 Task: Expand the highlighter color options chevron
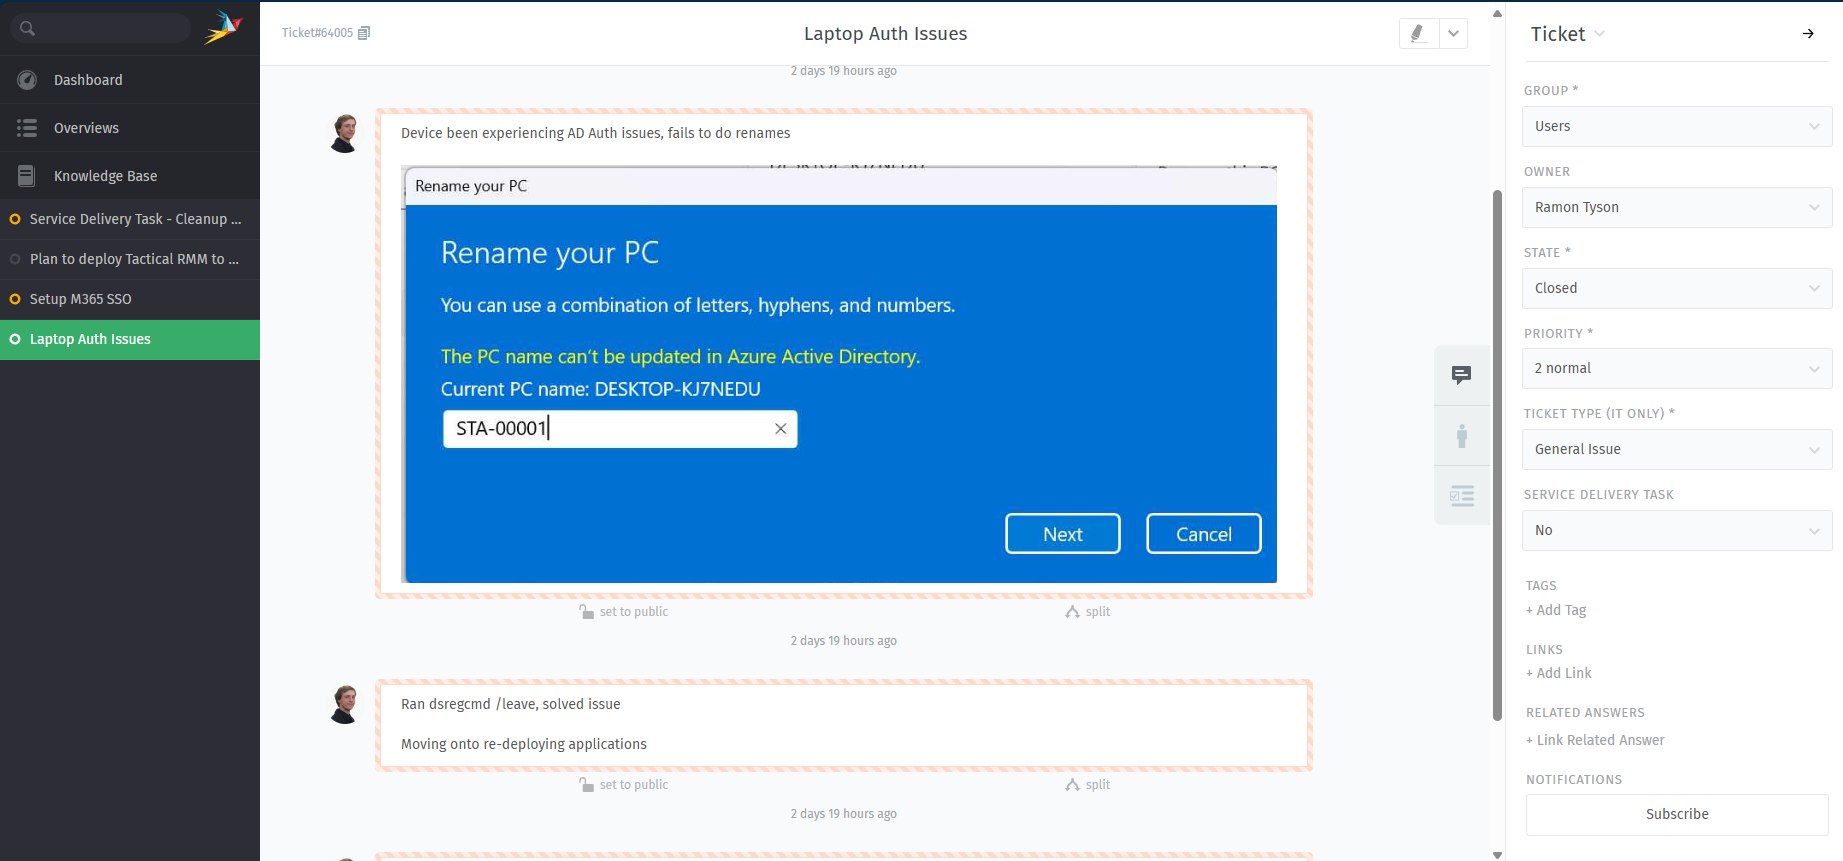[1453, 33]
